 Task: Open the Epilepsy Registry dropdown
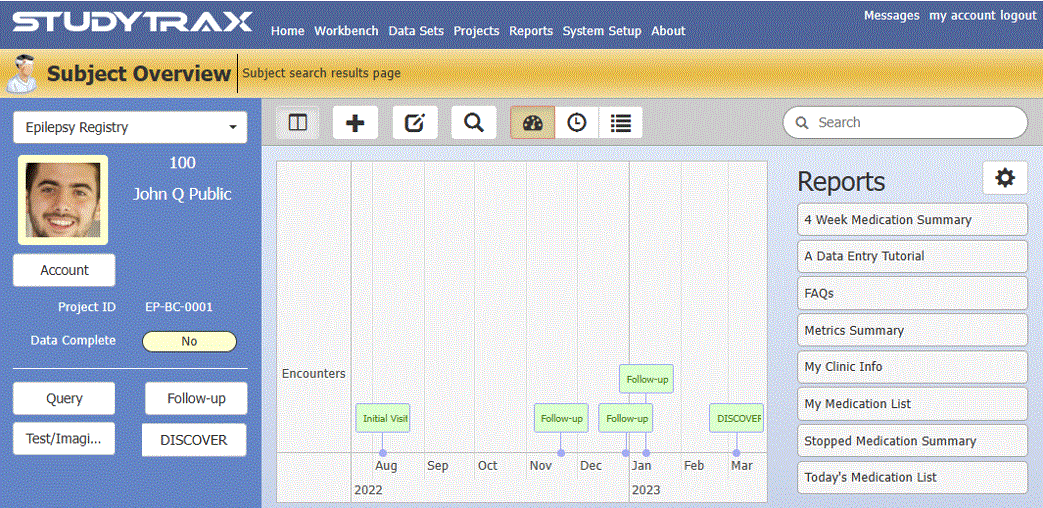130,127
